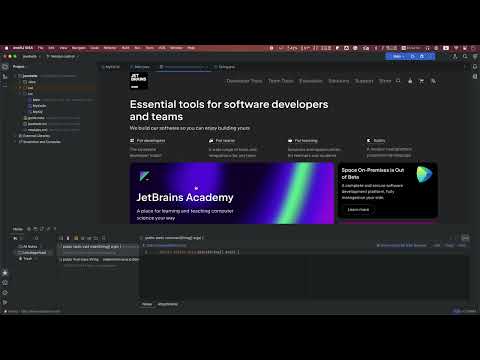Click the bottom-most left stripe tool icon
Viewport: 480px width, 360px height.
click(5, 302)
